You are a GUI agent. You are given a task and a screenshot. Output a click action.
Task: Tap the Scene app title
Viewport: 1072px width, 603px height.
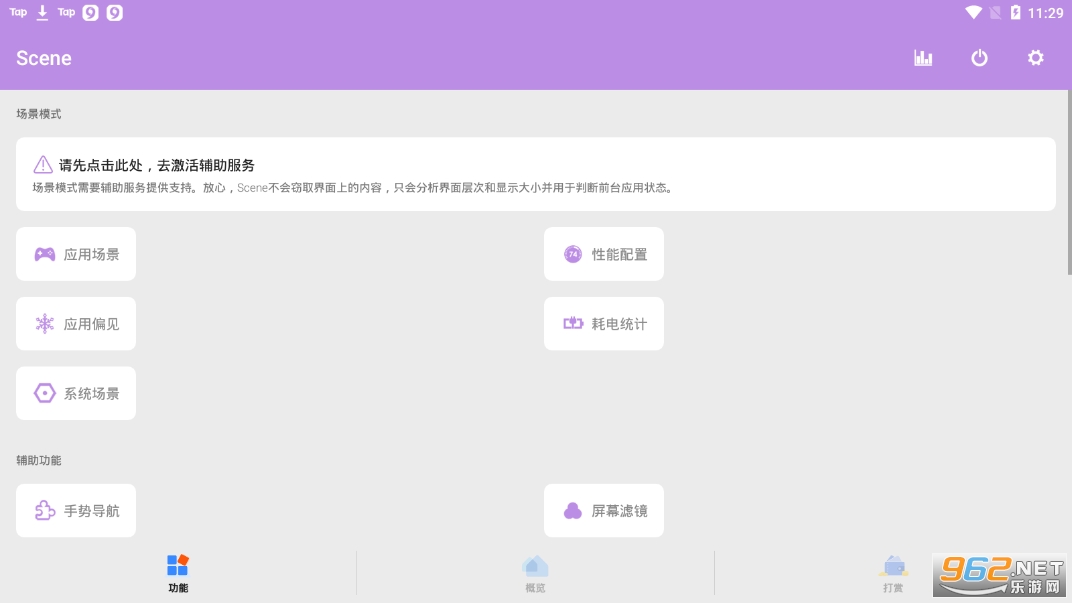(44, 58)
